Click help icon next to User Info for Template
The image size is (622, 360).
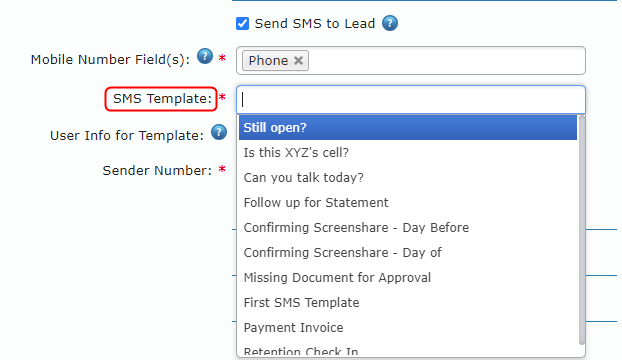219,132
